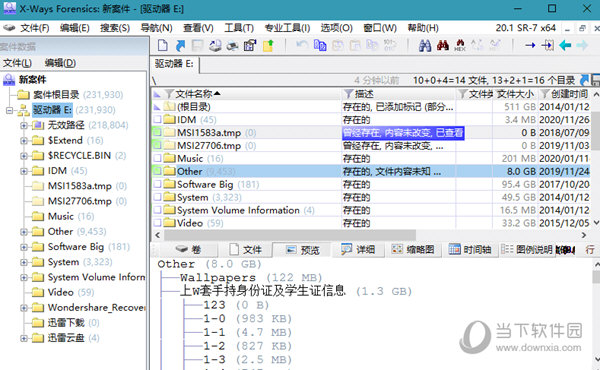Open the 选项(O) menu

point(336,28)
